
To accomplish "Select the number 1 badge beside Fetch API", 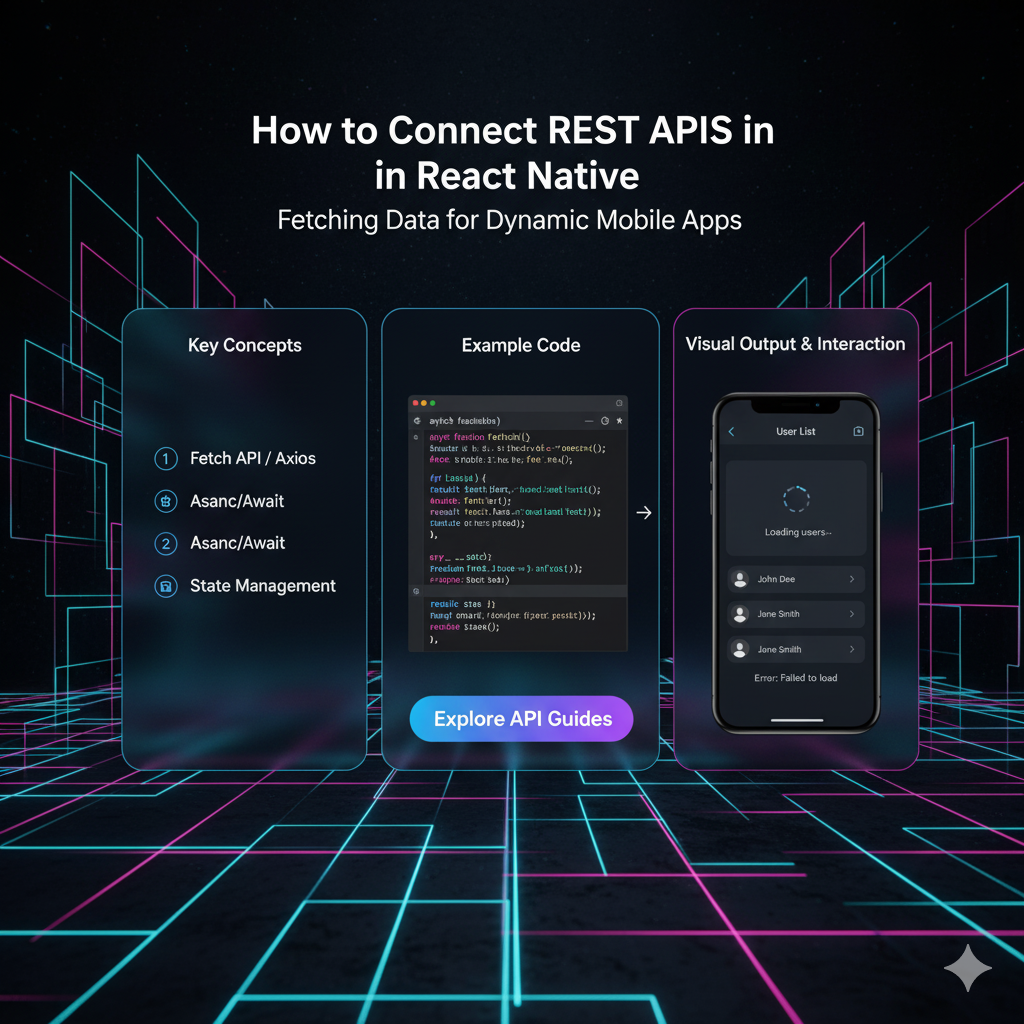I will [x=165, y=458].
